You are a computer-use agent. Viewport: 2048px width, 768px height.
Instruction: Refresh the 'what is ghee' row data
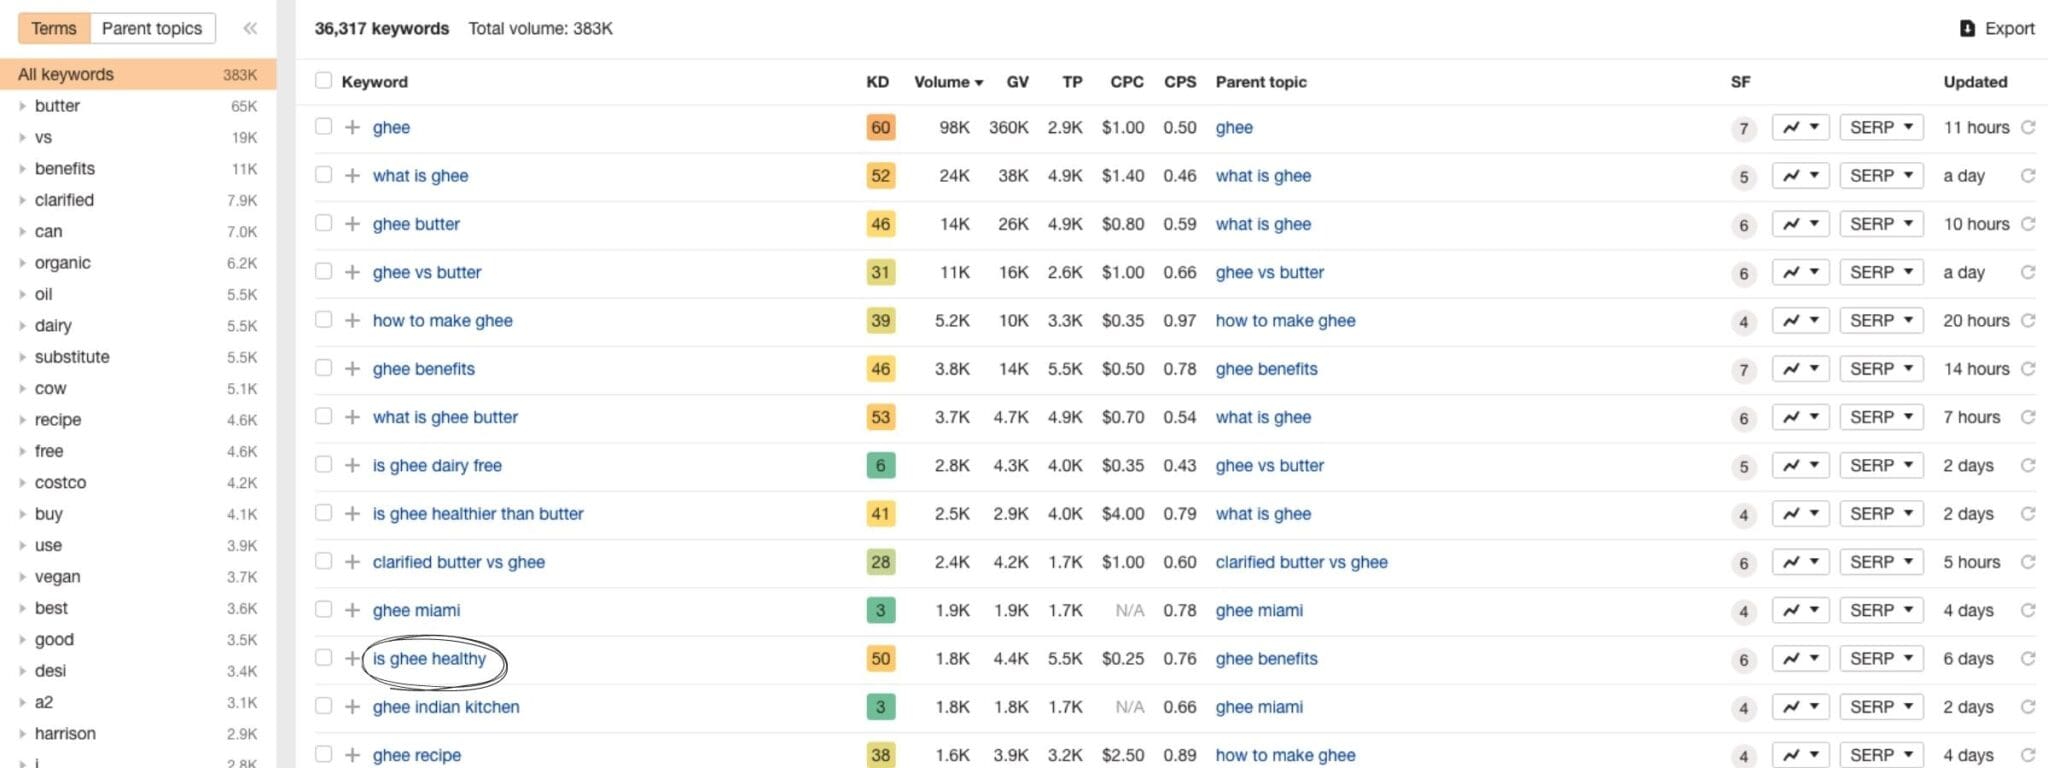tap(2028, 176)
